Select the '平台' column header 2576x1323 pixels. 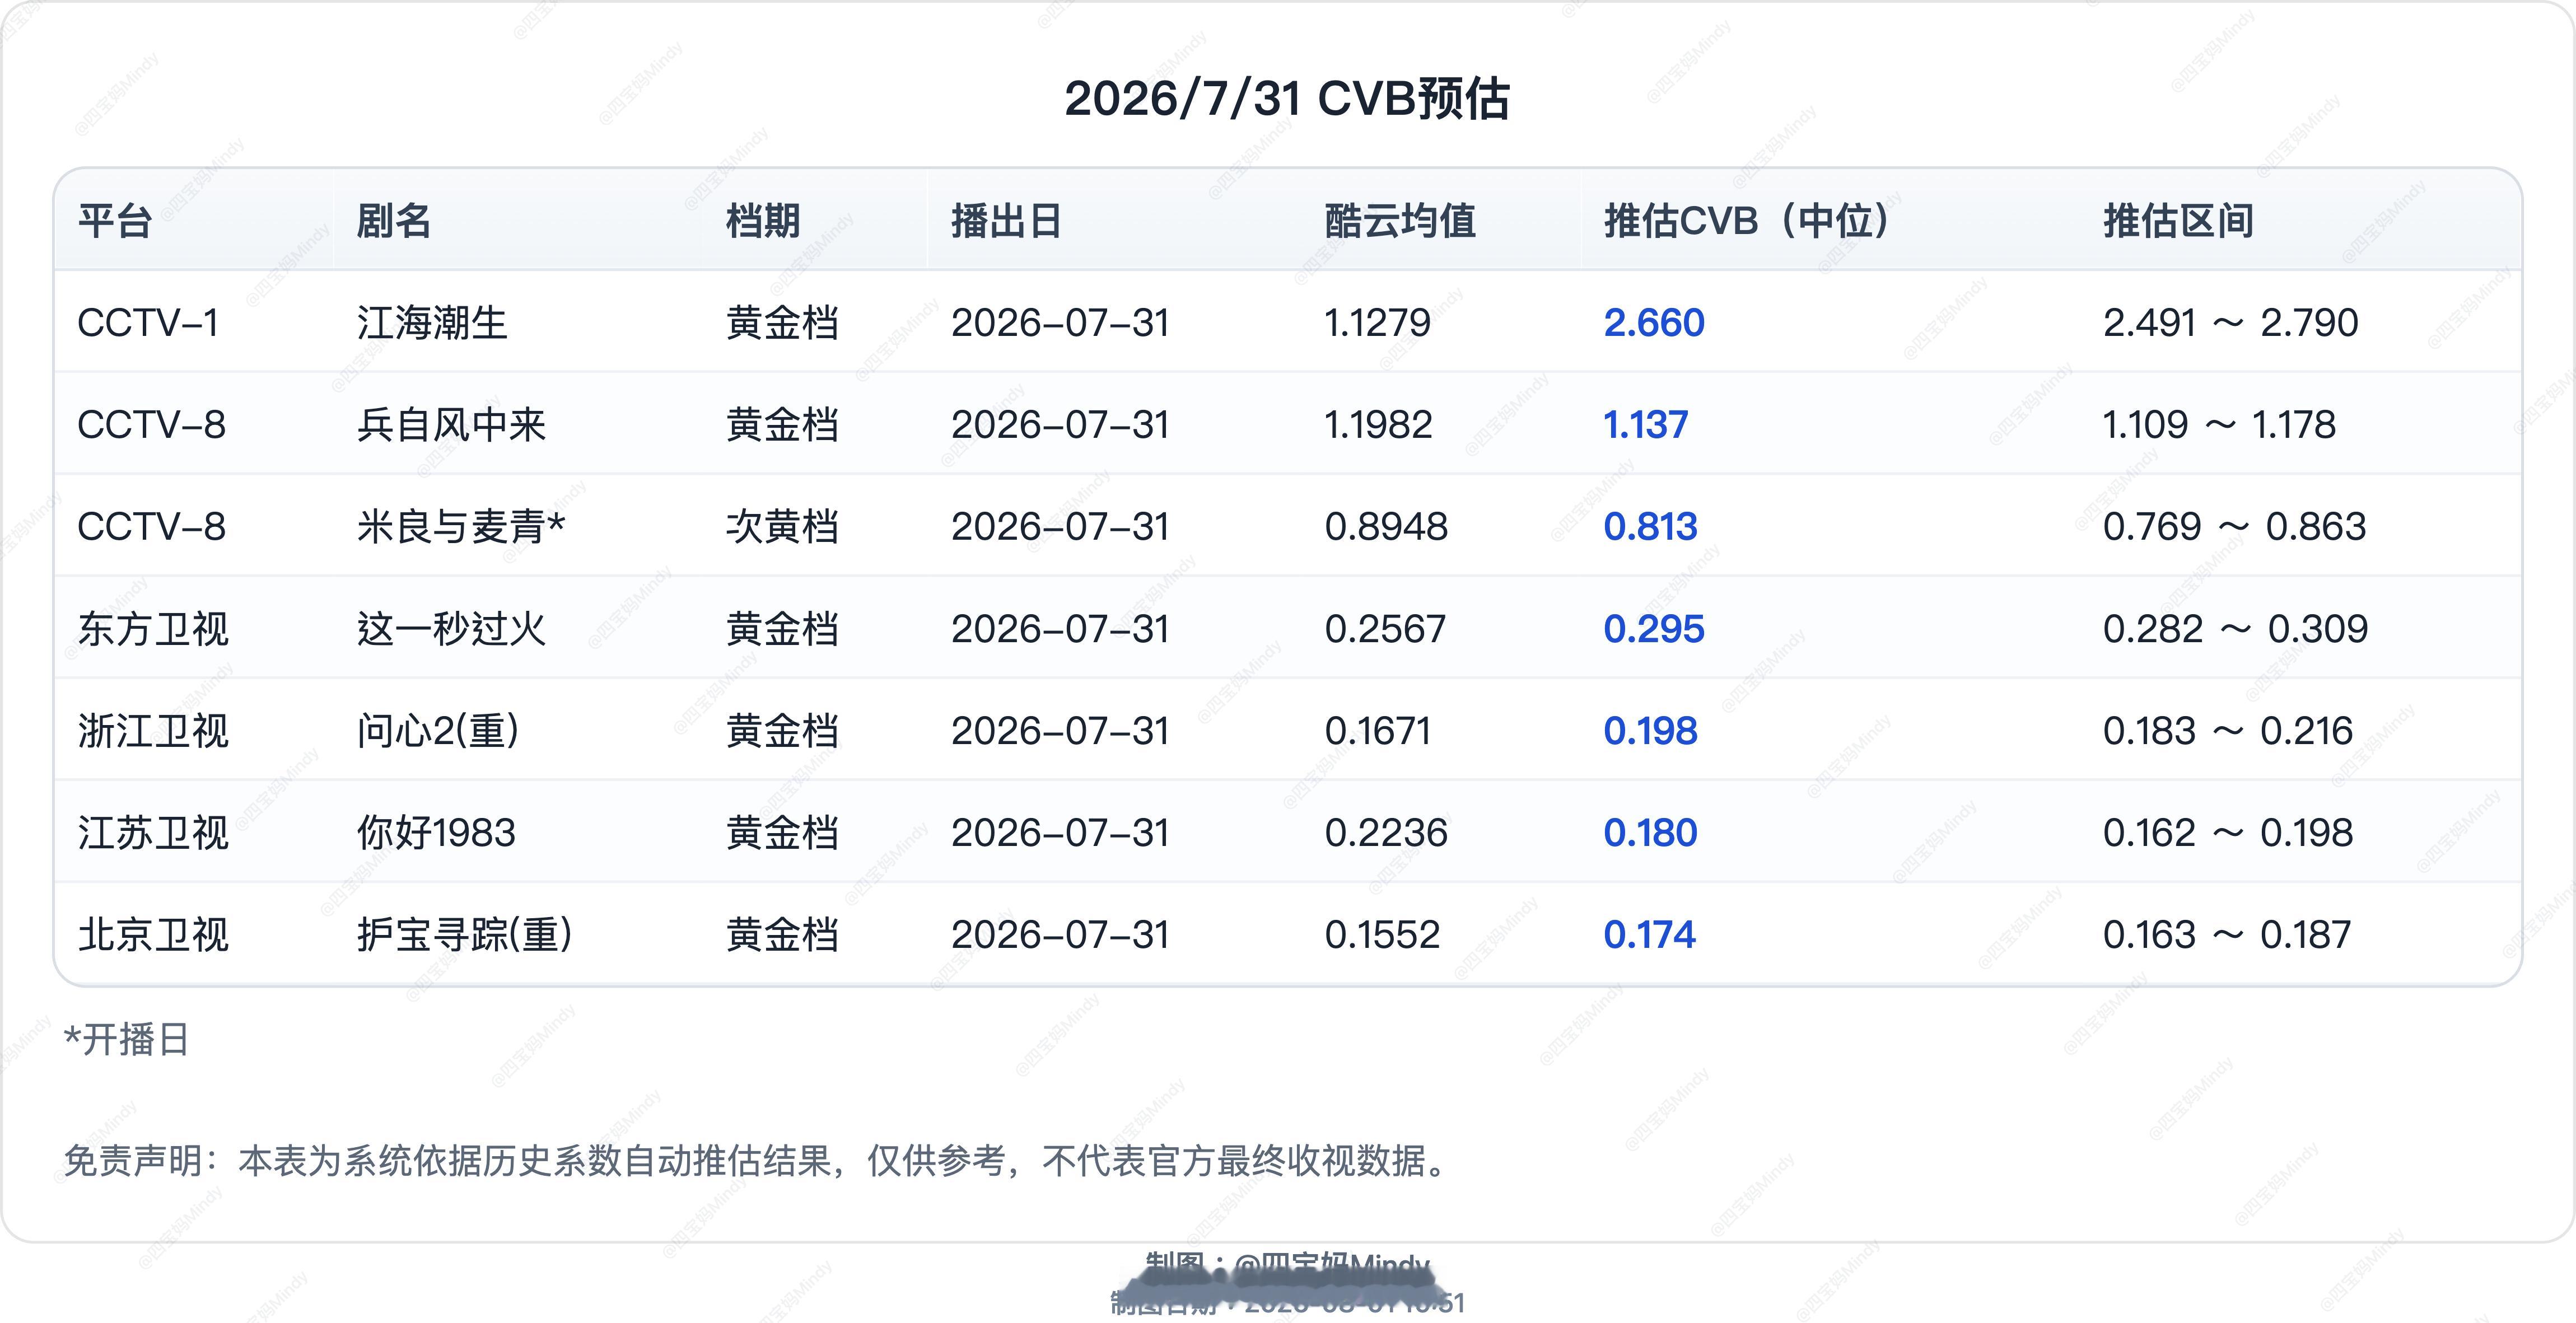(115, 221)
